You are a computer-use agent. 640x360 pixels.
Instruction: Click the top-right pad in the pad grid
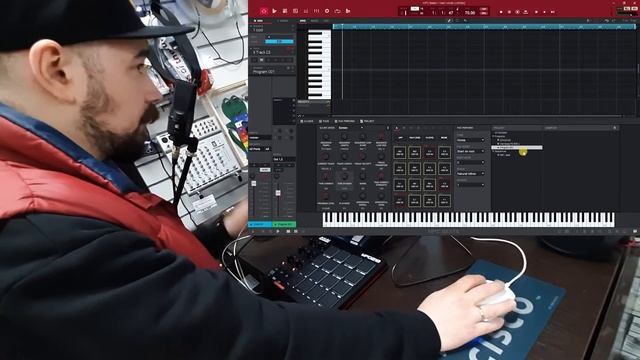[444, 153]
